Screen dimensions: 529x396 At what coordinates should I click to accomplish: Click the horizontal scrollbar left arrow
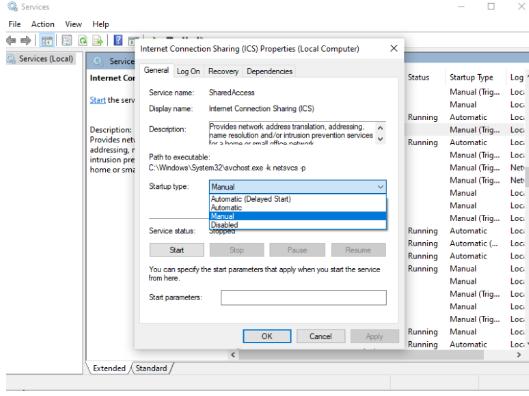click(x=233, y=355)
